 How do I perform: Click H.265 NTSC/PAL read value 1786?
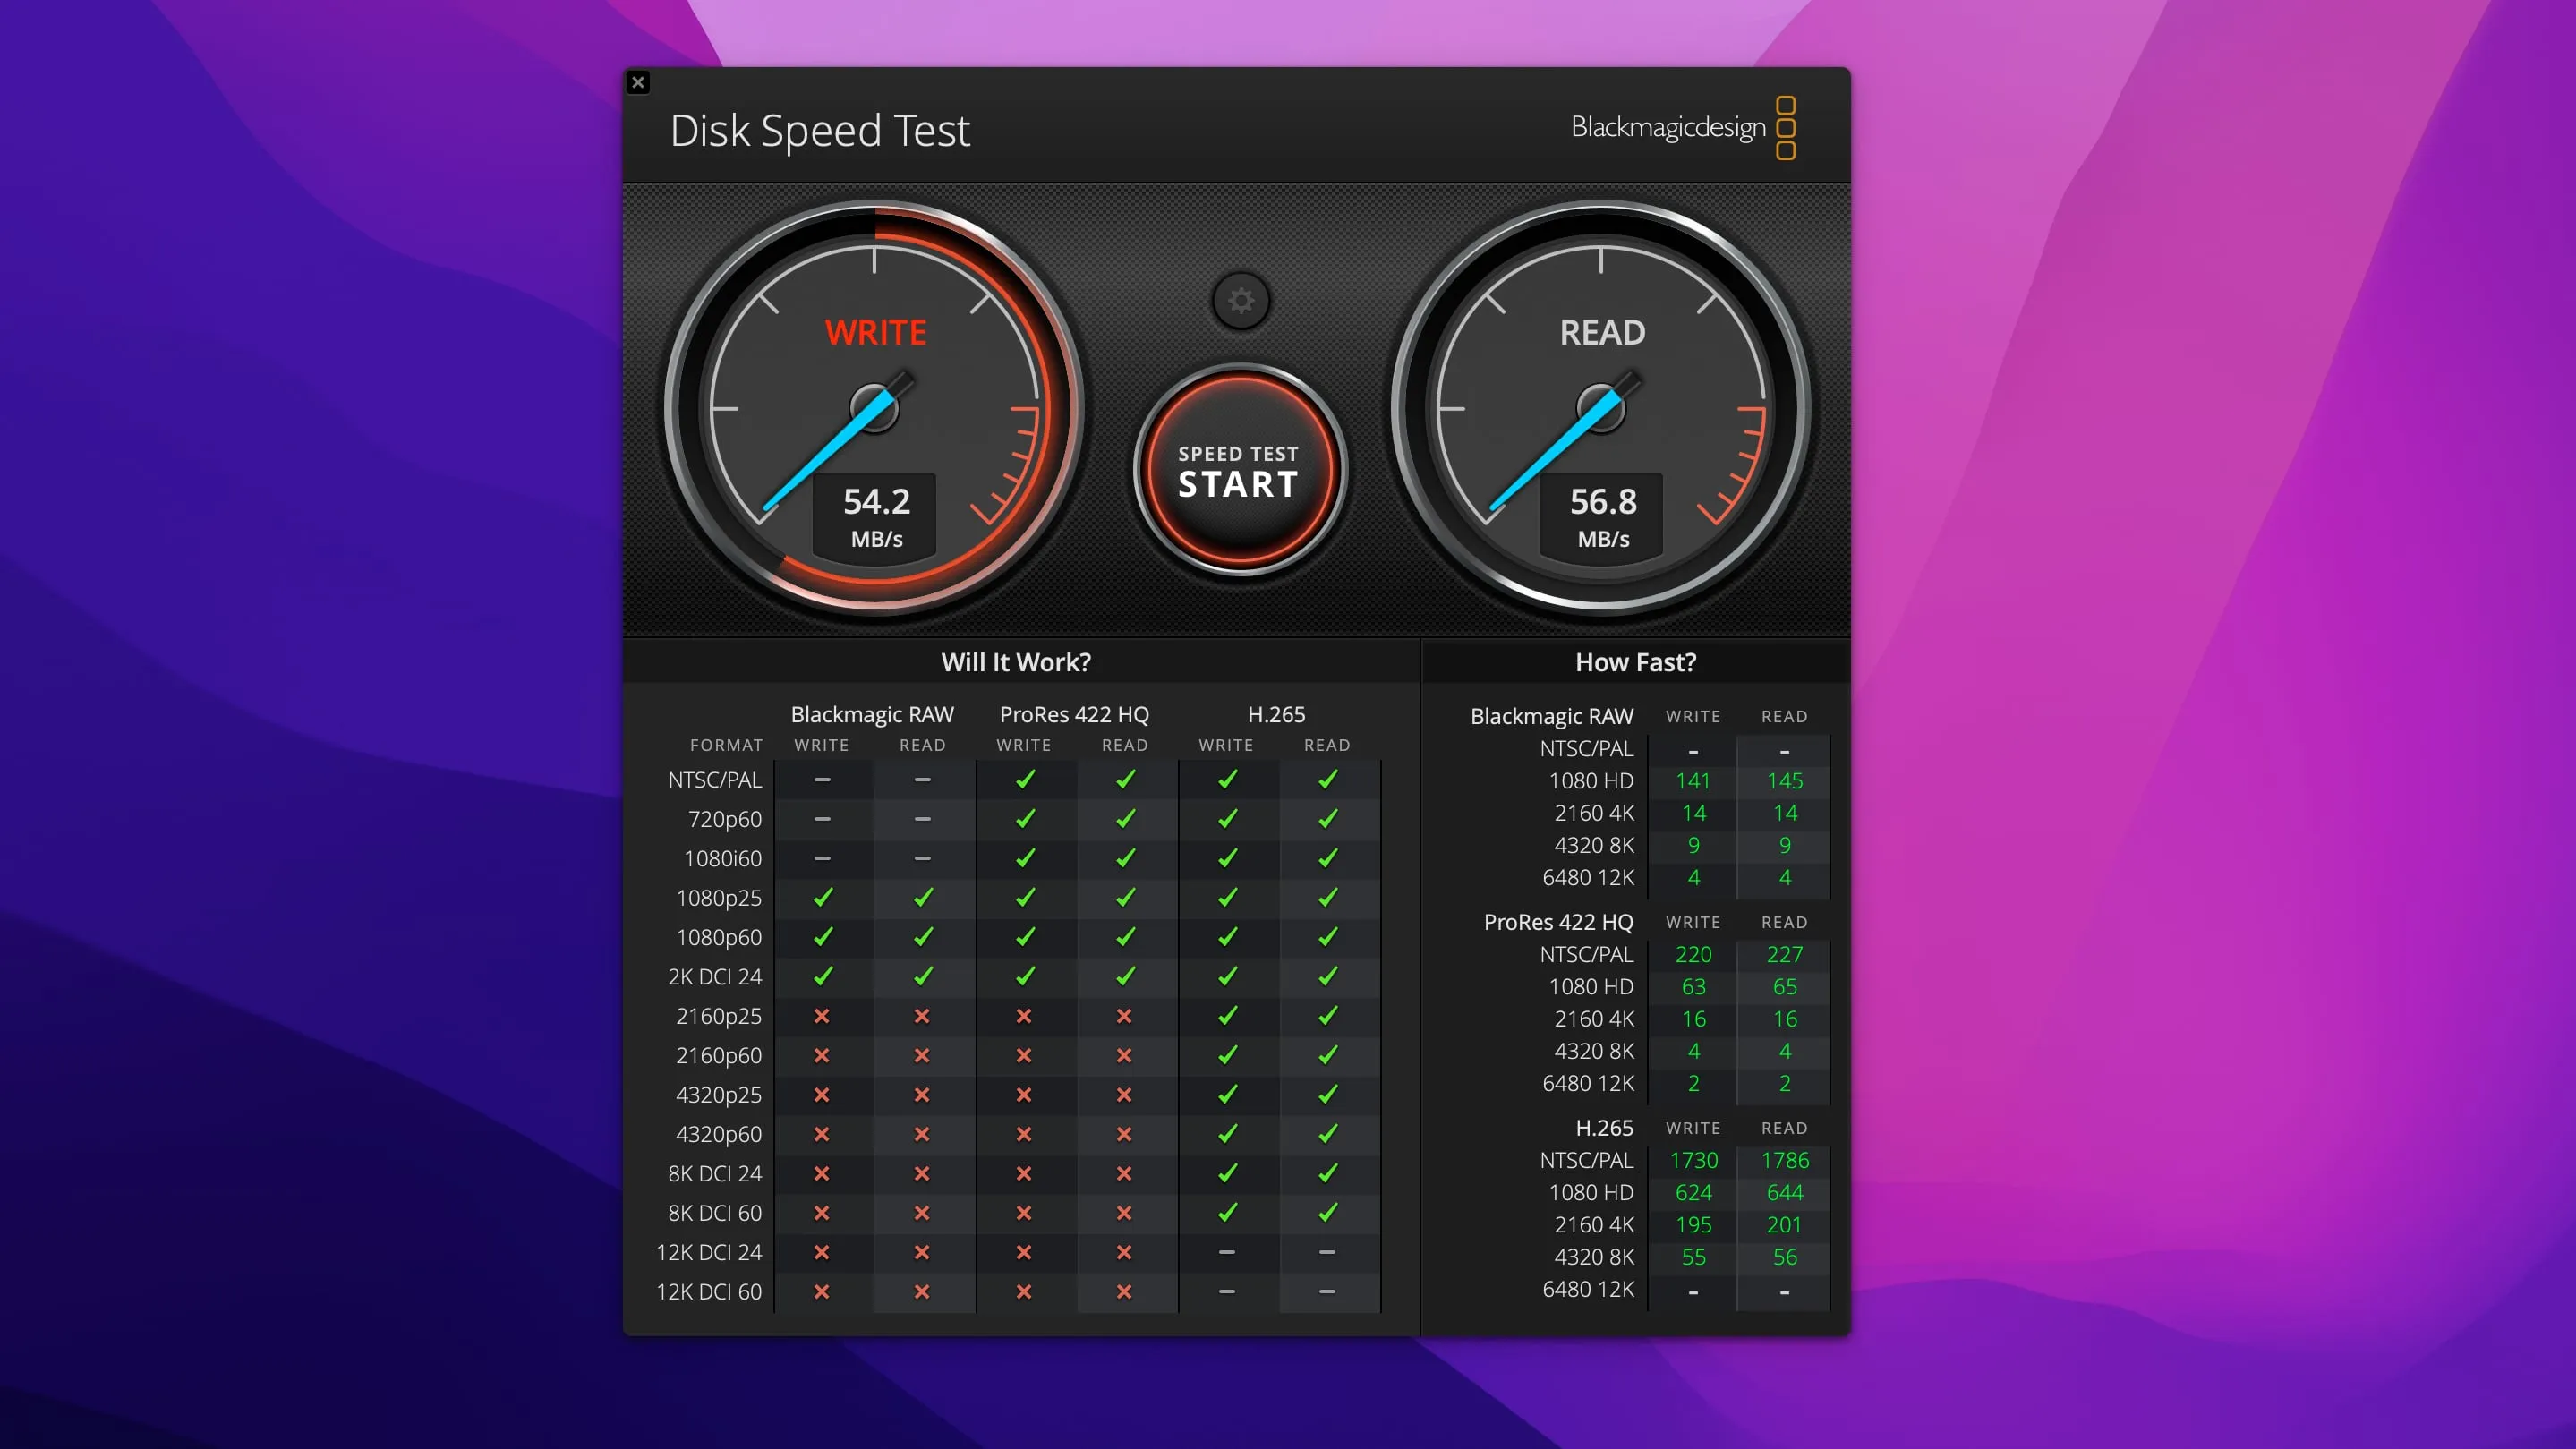pyautogui.click(x=1784, y=1161)
